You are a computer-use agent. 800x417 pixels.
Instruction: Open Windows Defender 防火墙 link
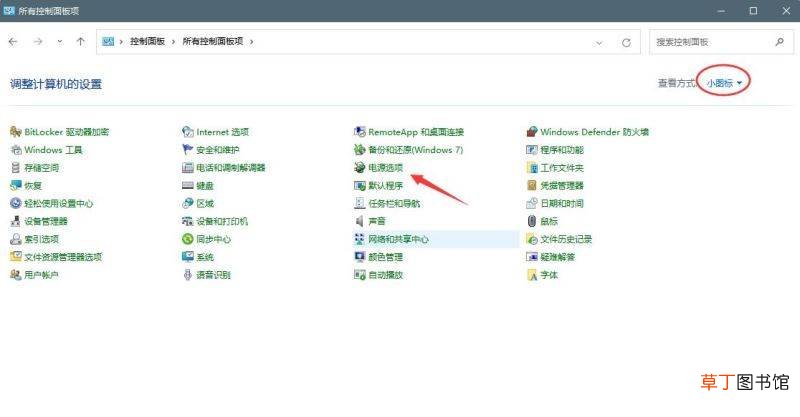[x=594, y=132]
